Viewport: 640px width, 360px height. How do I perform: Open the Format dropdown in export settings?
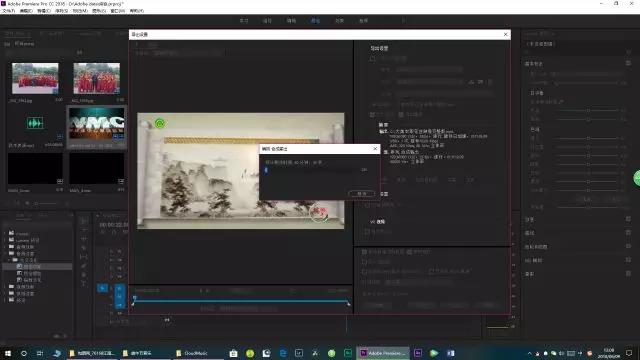[x=429, y=70]
